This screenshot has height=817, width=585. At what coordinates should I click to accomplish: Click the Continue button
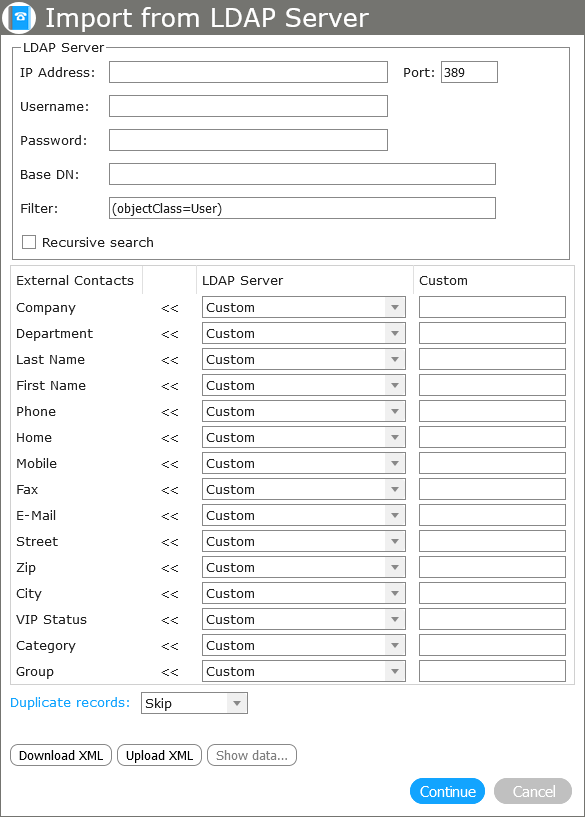tap(447, 791)
